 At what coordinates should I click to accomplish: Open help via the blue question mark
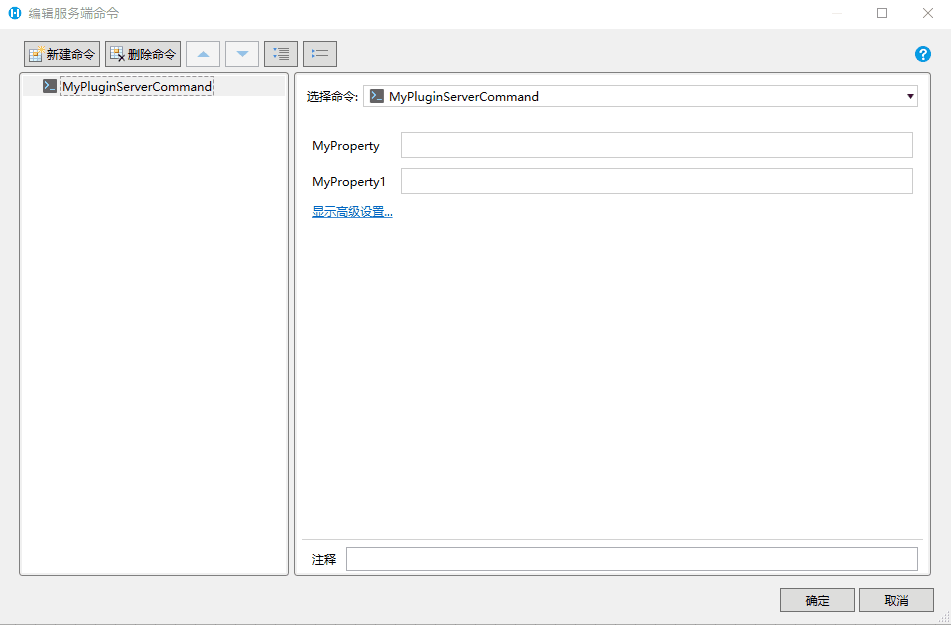tap(922, 54)
